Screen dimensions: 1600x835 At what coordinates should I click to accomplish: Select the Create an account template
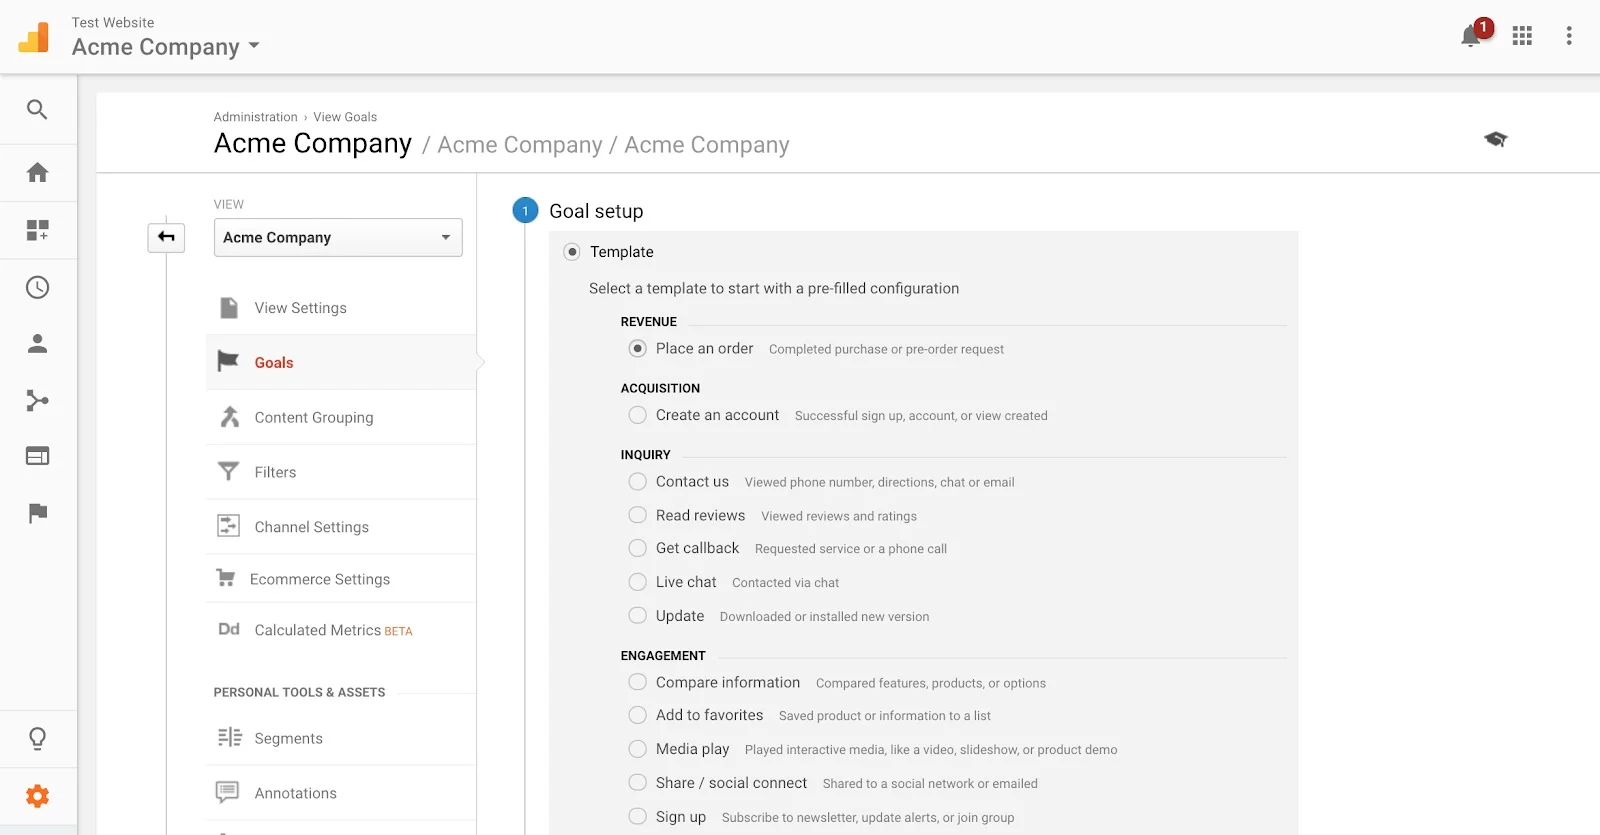click(x=637, y=415)
